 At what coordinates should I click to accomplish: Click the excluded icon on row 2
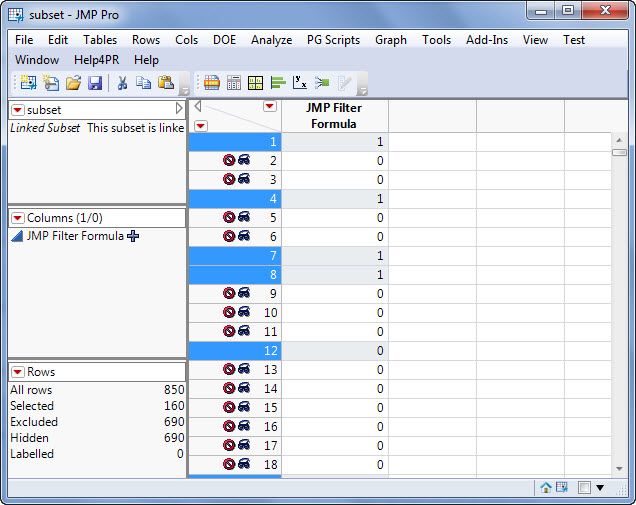pyautogui.click(x=229, y=161)
